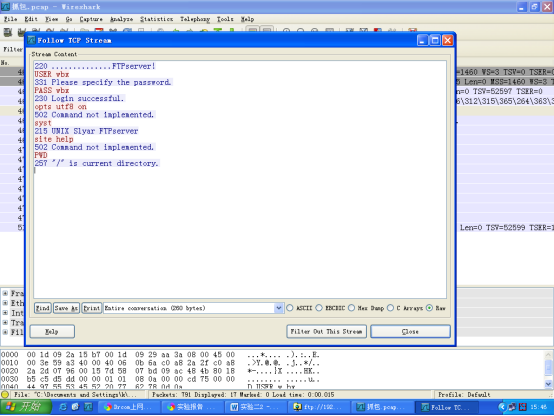The width and height of the screenshot is (554, 416).
Task: Maximize the Follow TCP Stream dialog
Action: pos(435,40)
